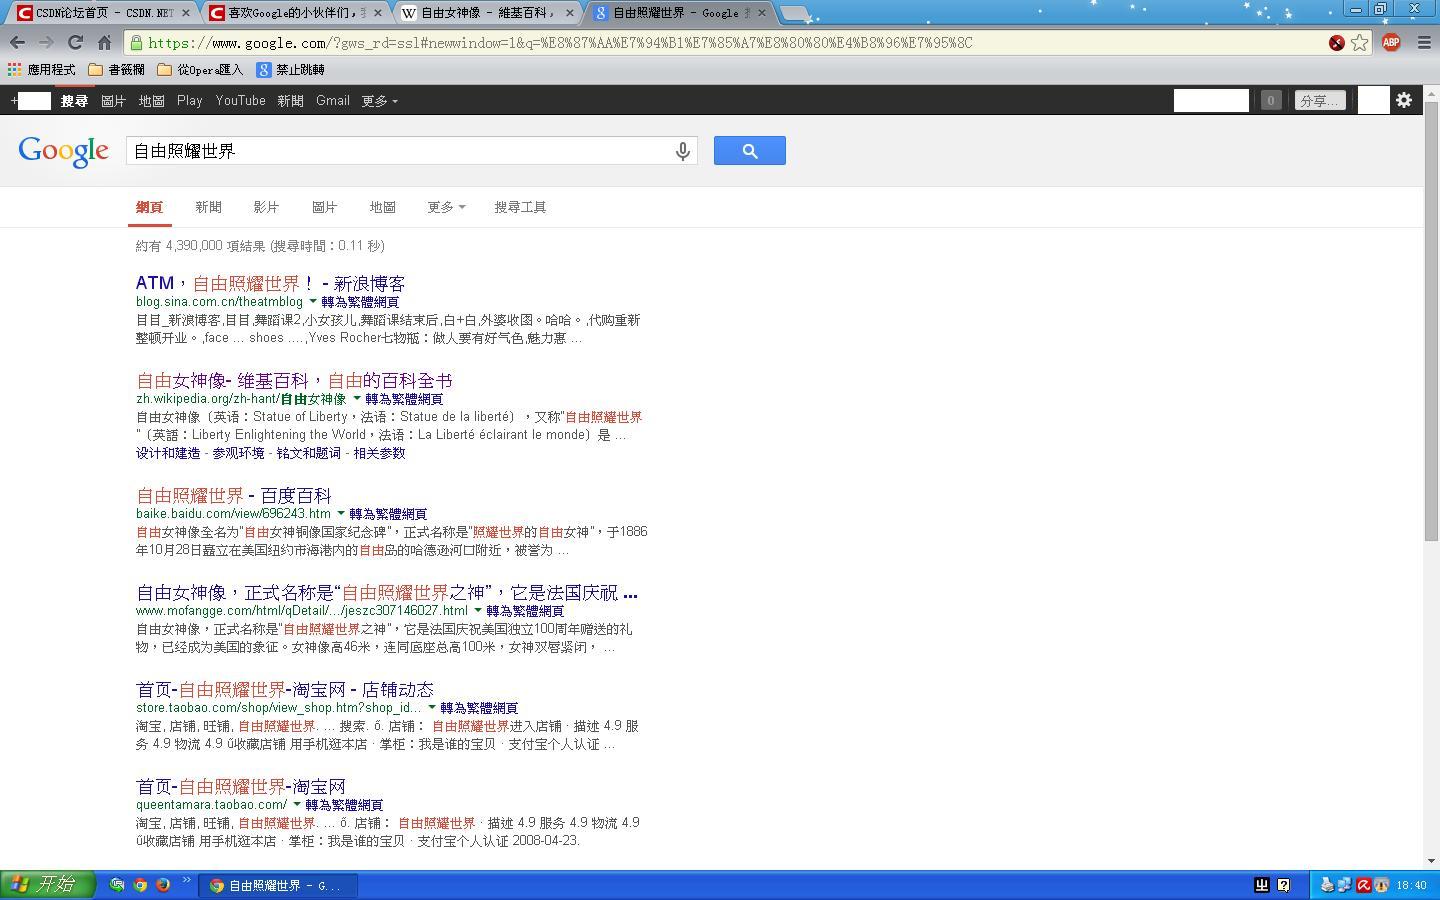
Task: Open the 铭文和题词 sitelink
Action: pyautogui.click(x=308, y=453)
